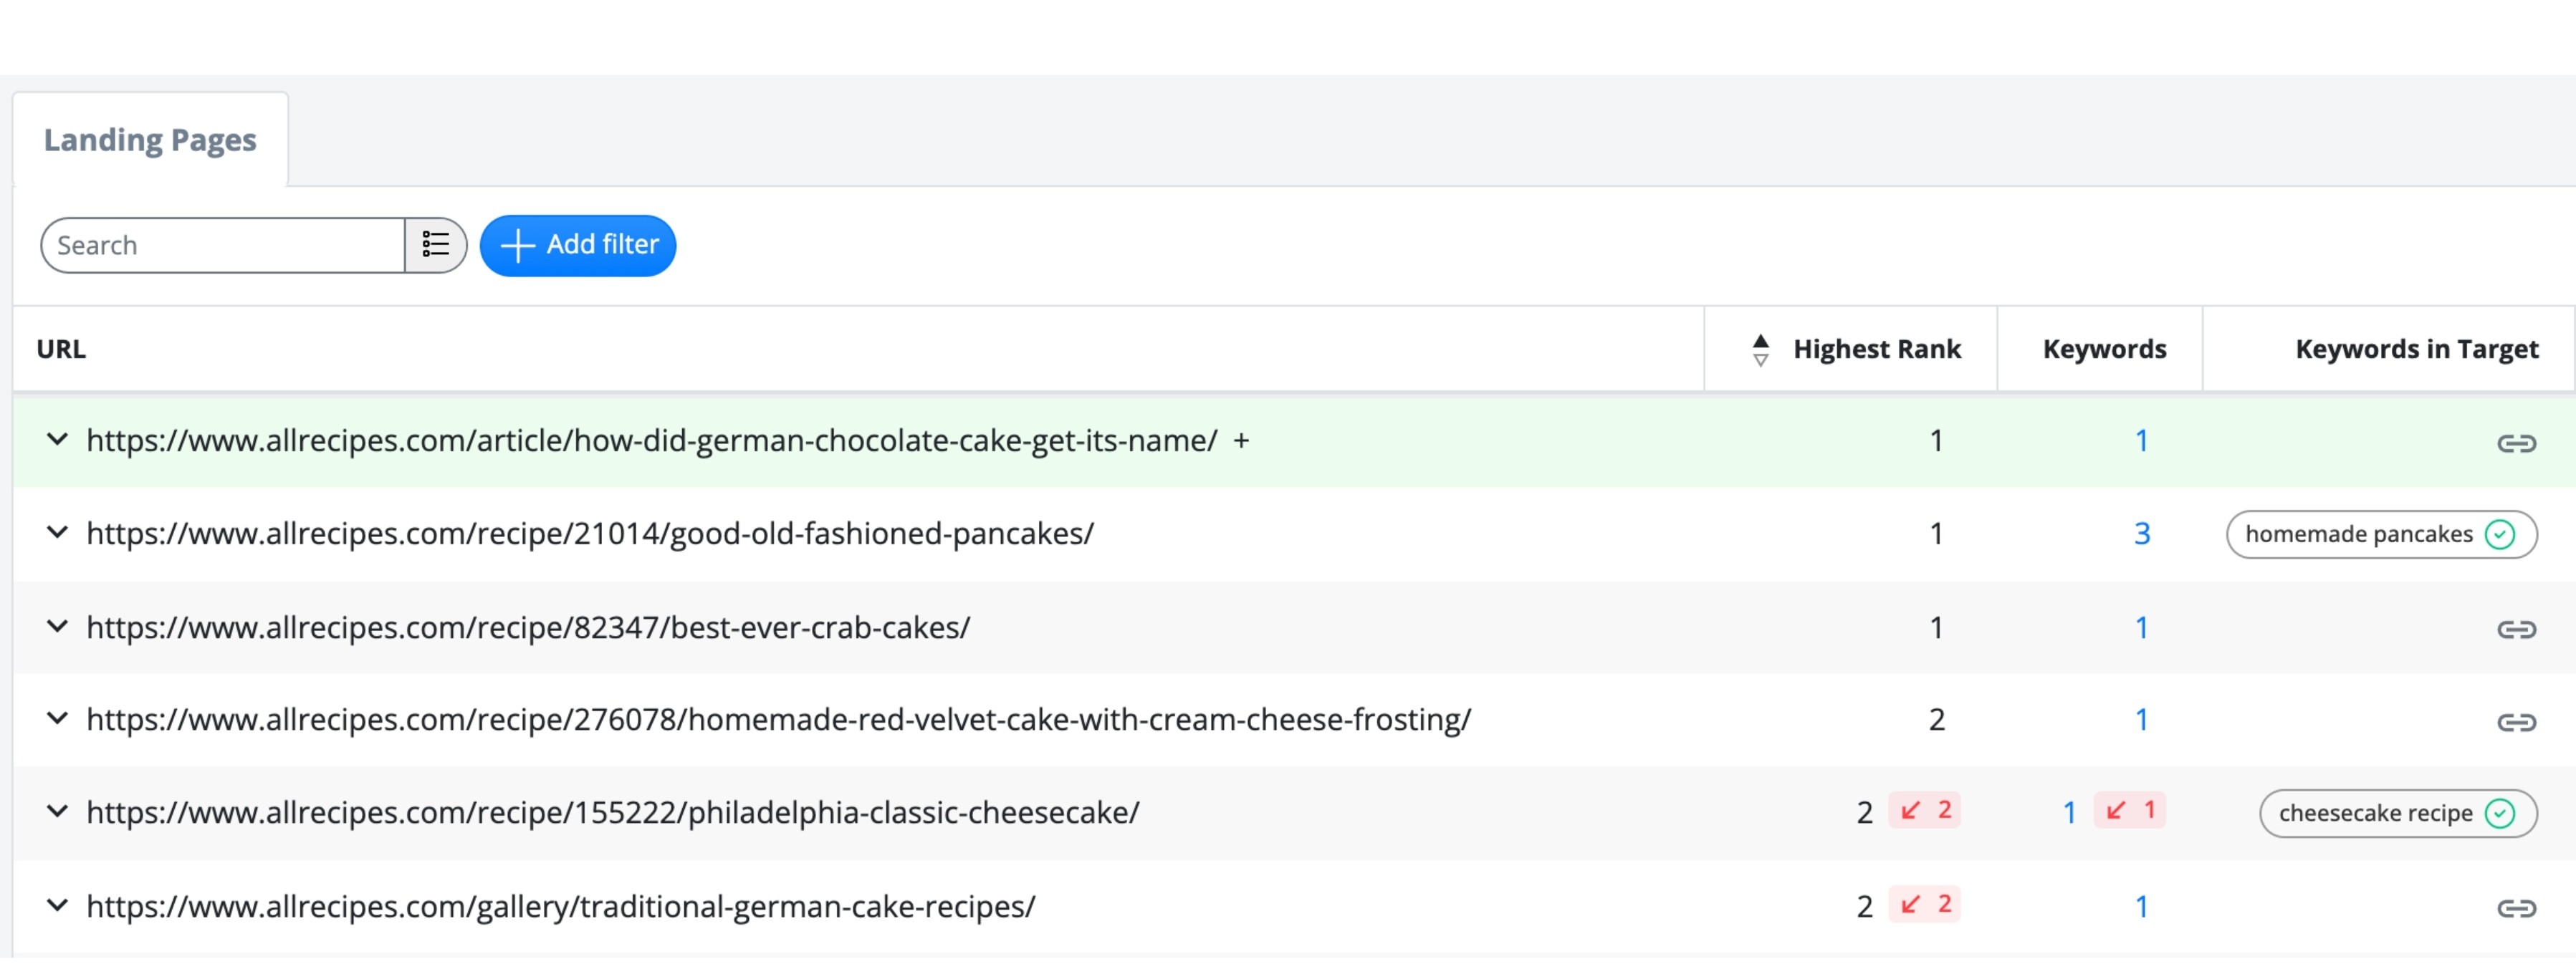The image size is (2576, 969).
Task: Expand the best-ever-crab-cakes row
Action: tap(58, 627)
